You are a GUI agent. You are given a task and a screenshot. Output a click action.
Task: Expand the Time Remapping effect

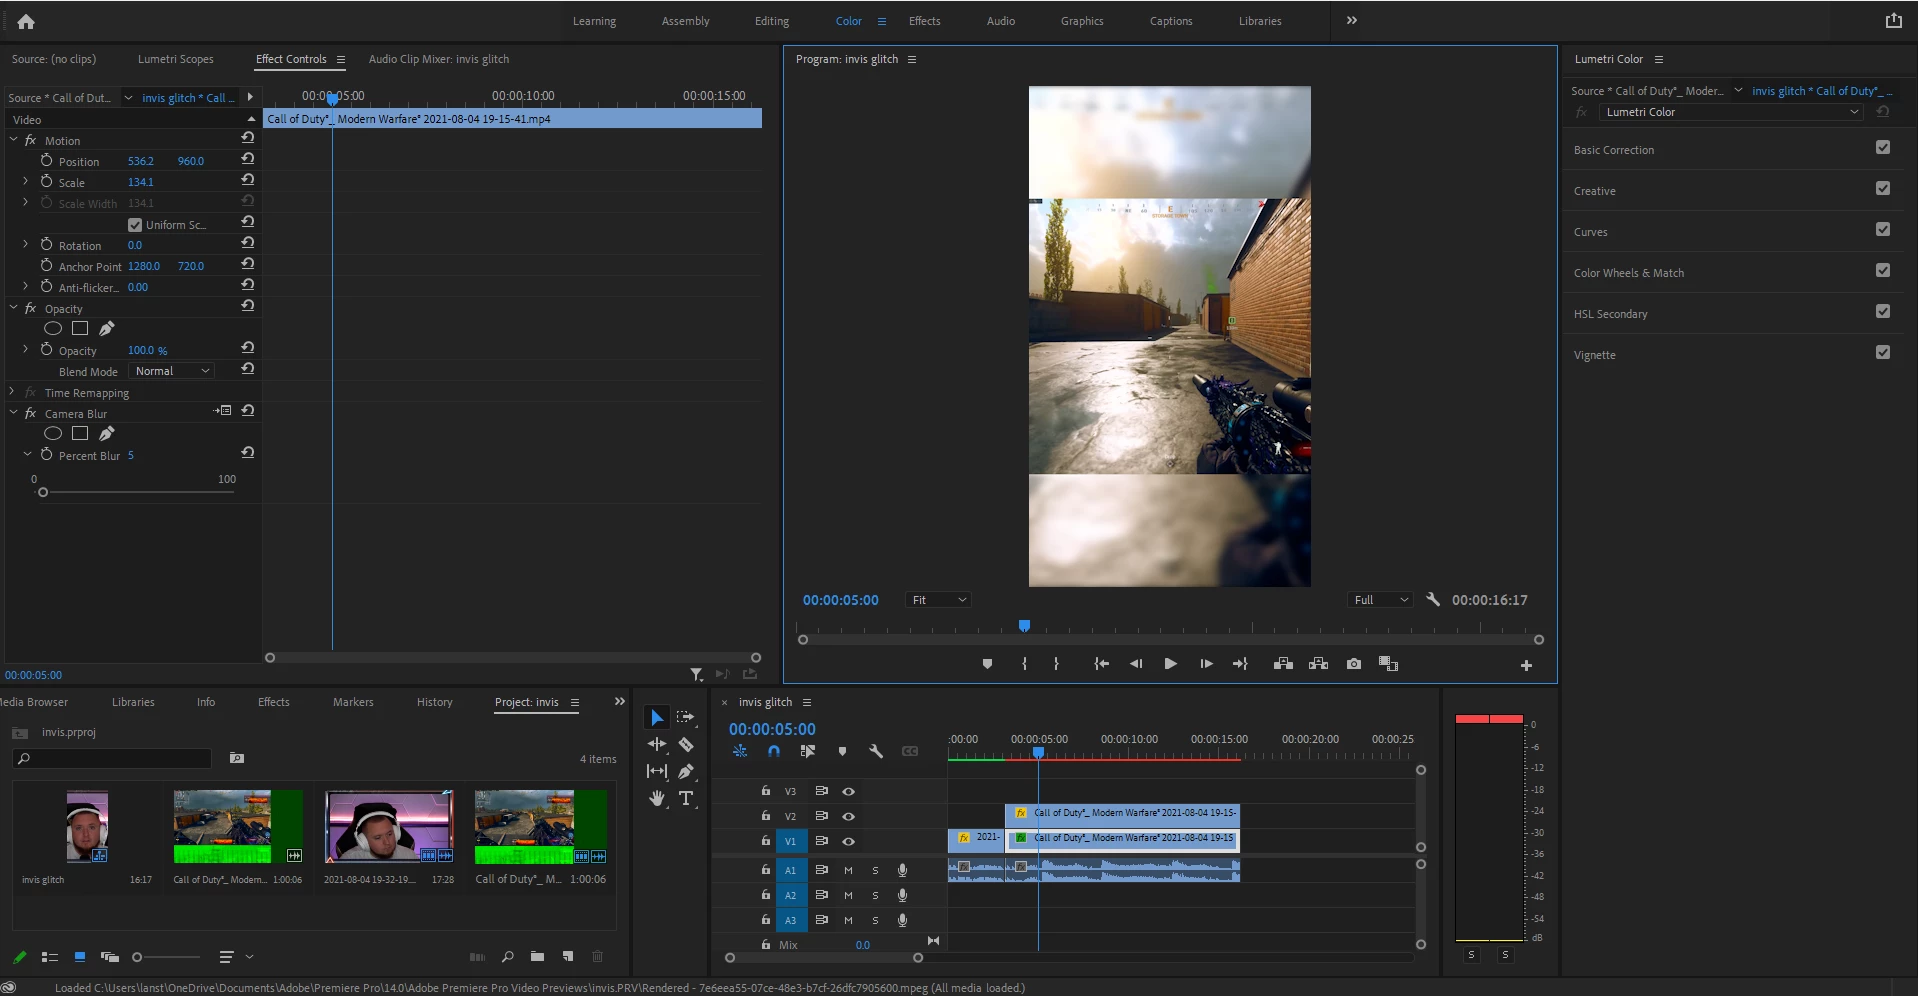(x=12, y=392)
